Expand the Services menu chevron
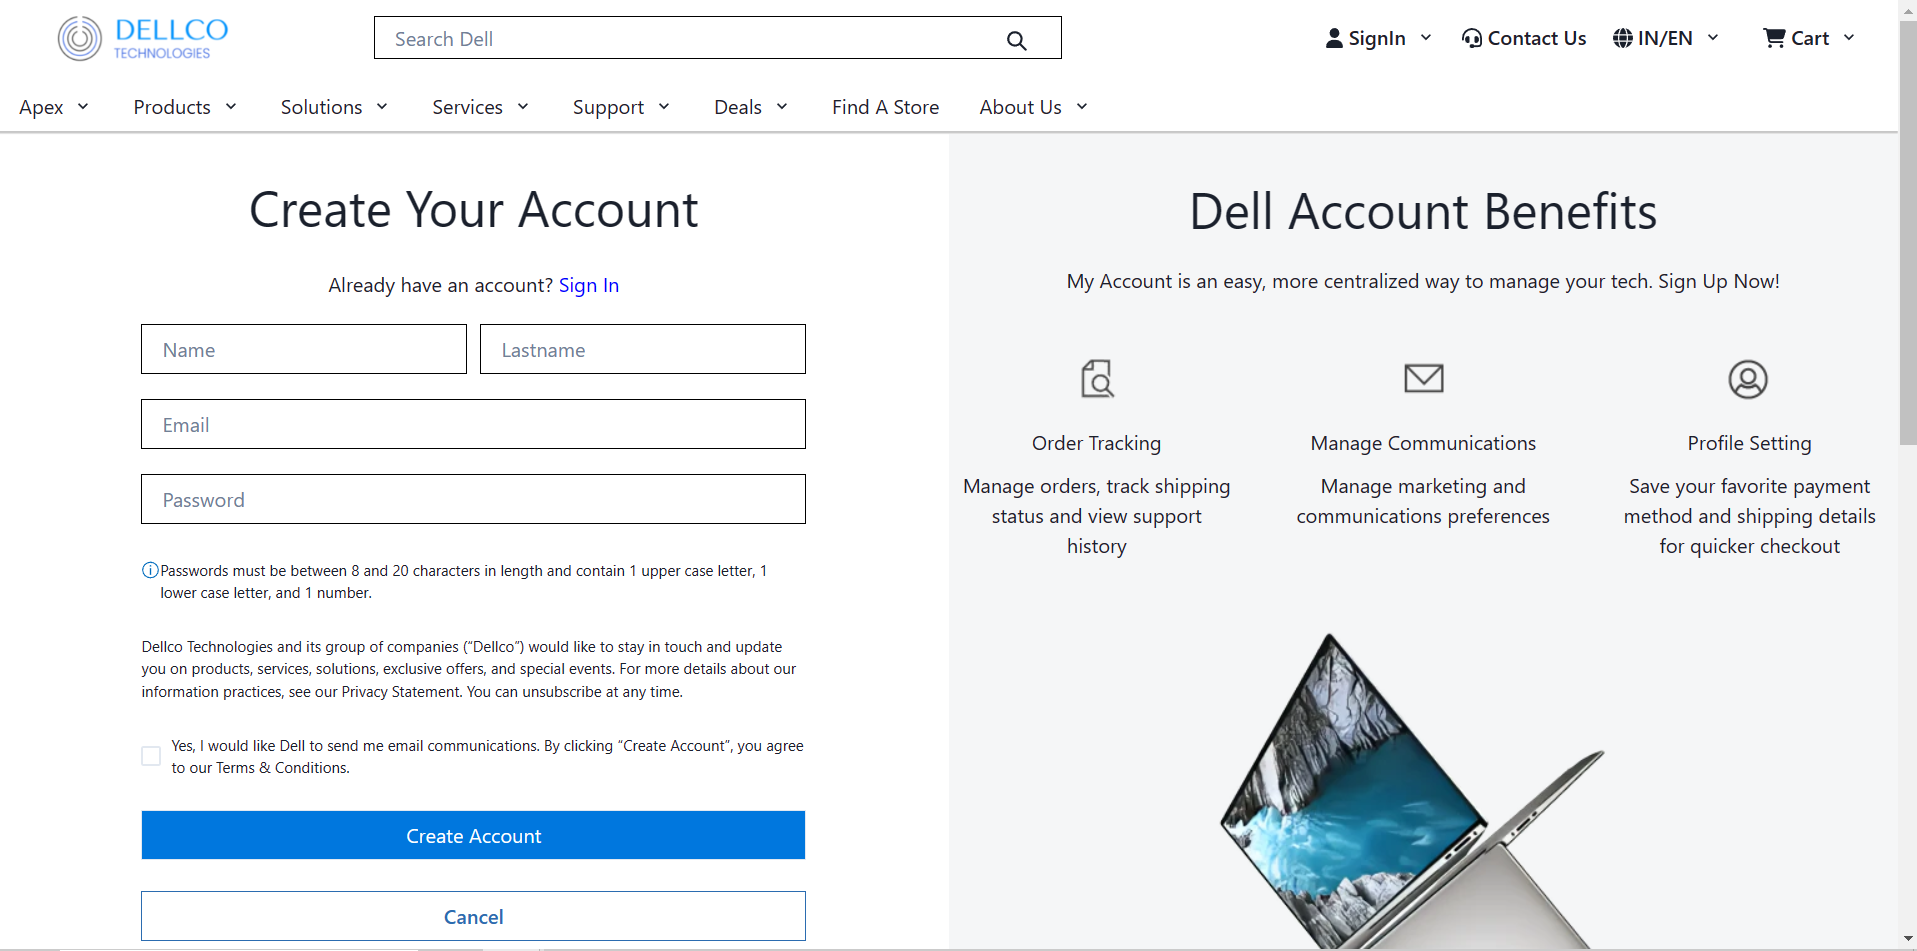 pos(523,106)
